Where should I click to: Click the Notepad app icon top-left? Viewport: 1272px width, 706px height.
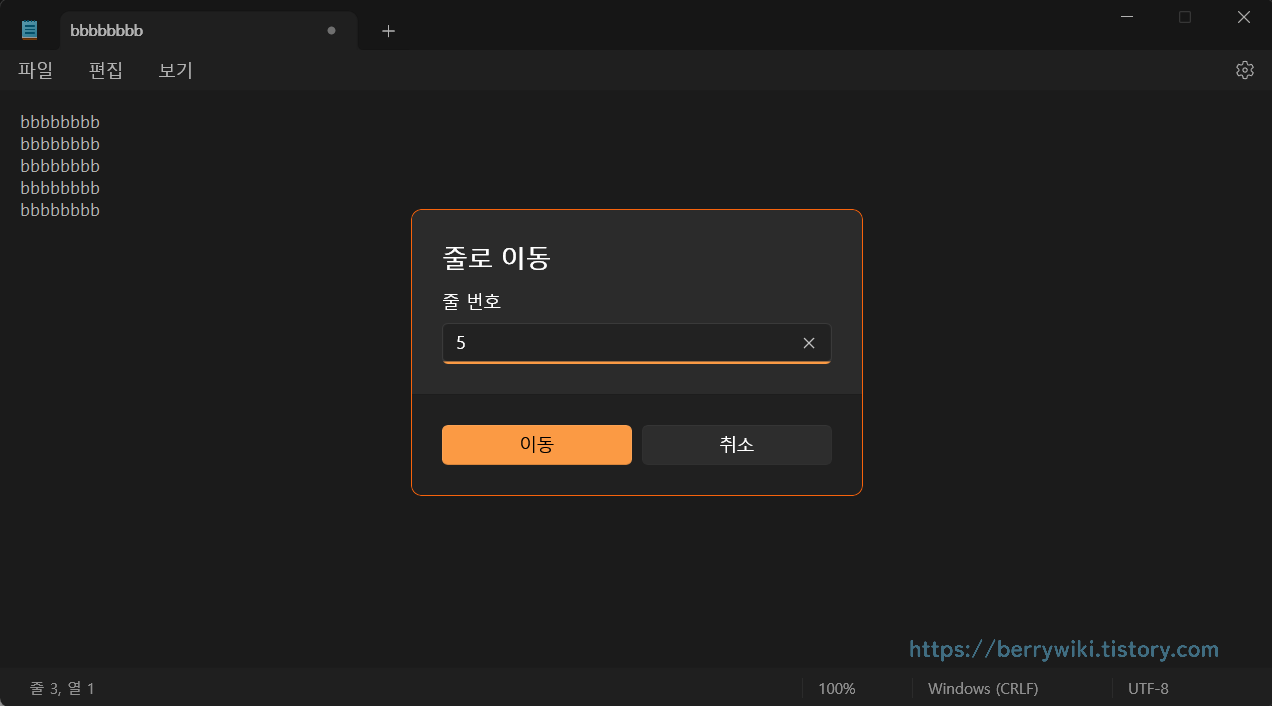(x=29, y=28)
